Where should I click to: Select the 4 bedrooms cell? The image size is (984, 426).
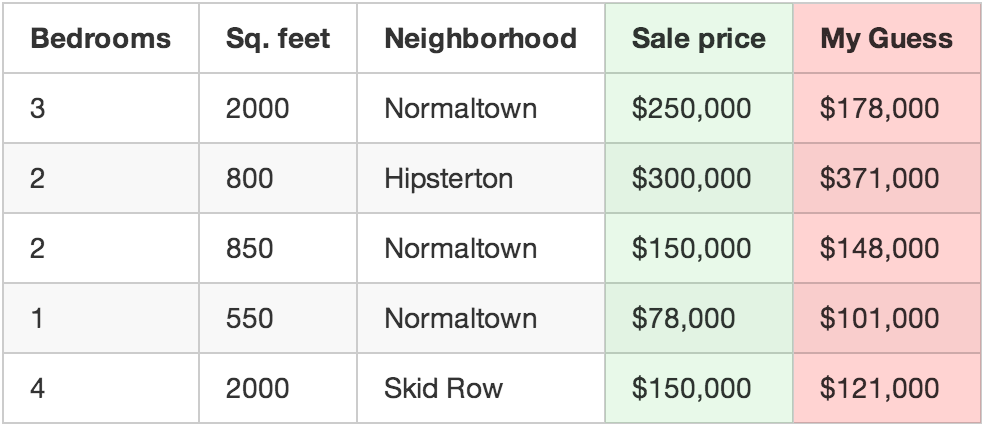point(38,388)
